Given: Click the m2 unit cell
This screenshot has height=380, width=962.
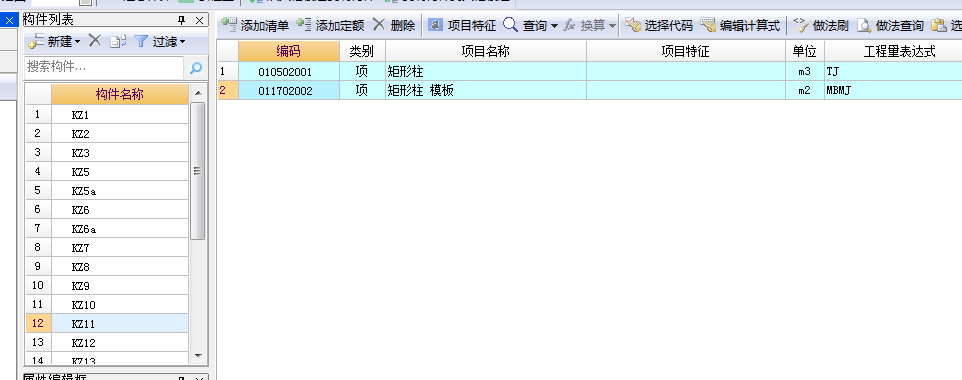Looking at the screenshot, I should [804, 90].
